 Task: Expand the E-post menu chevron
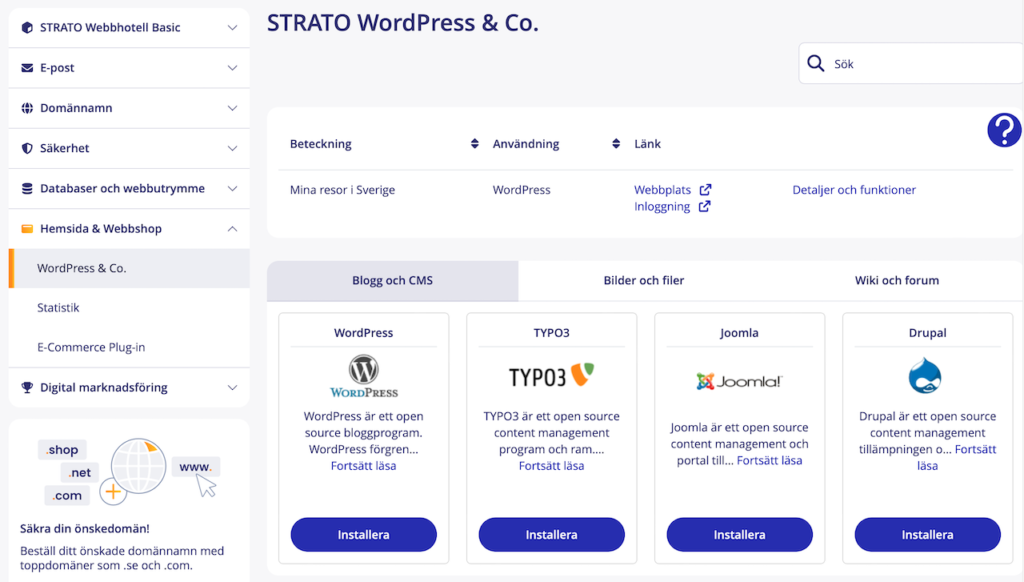tap(232, 68)
